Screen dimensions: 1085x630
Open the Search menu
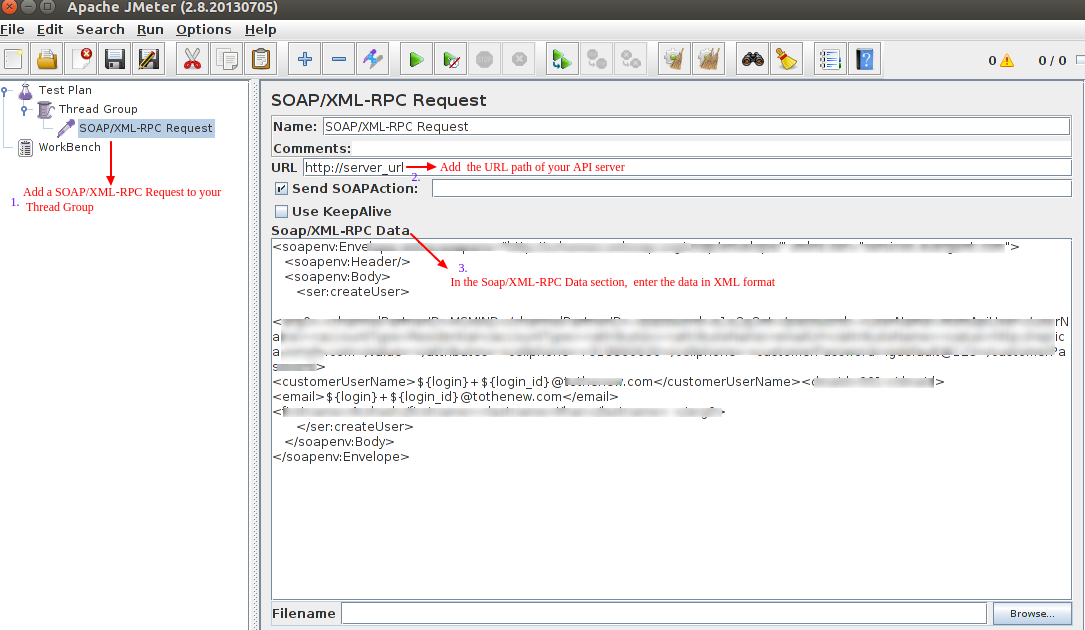click(x=100, y=30)
